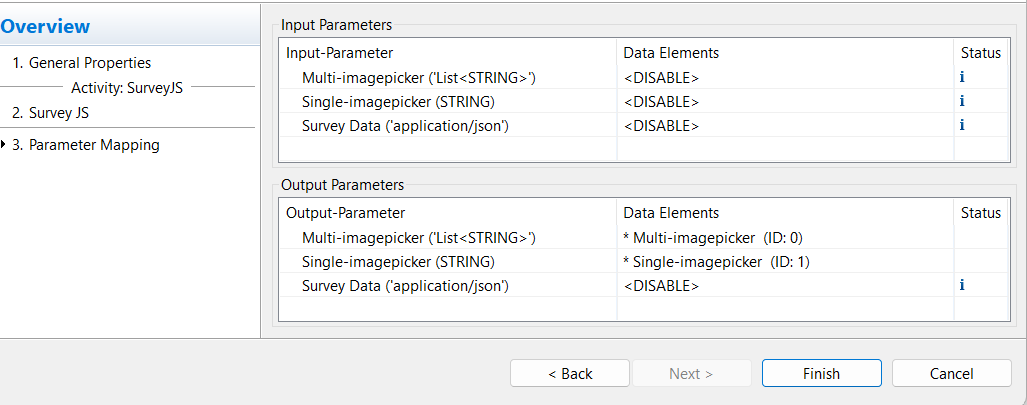Click info icon for input Single-imagepicker
1027x405 pixels.
click(x=962, y=101)
